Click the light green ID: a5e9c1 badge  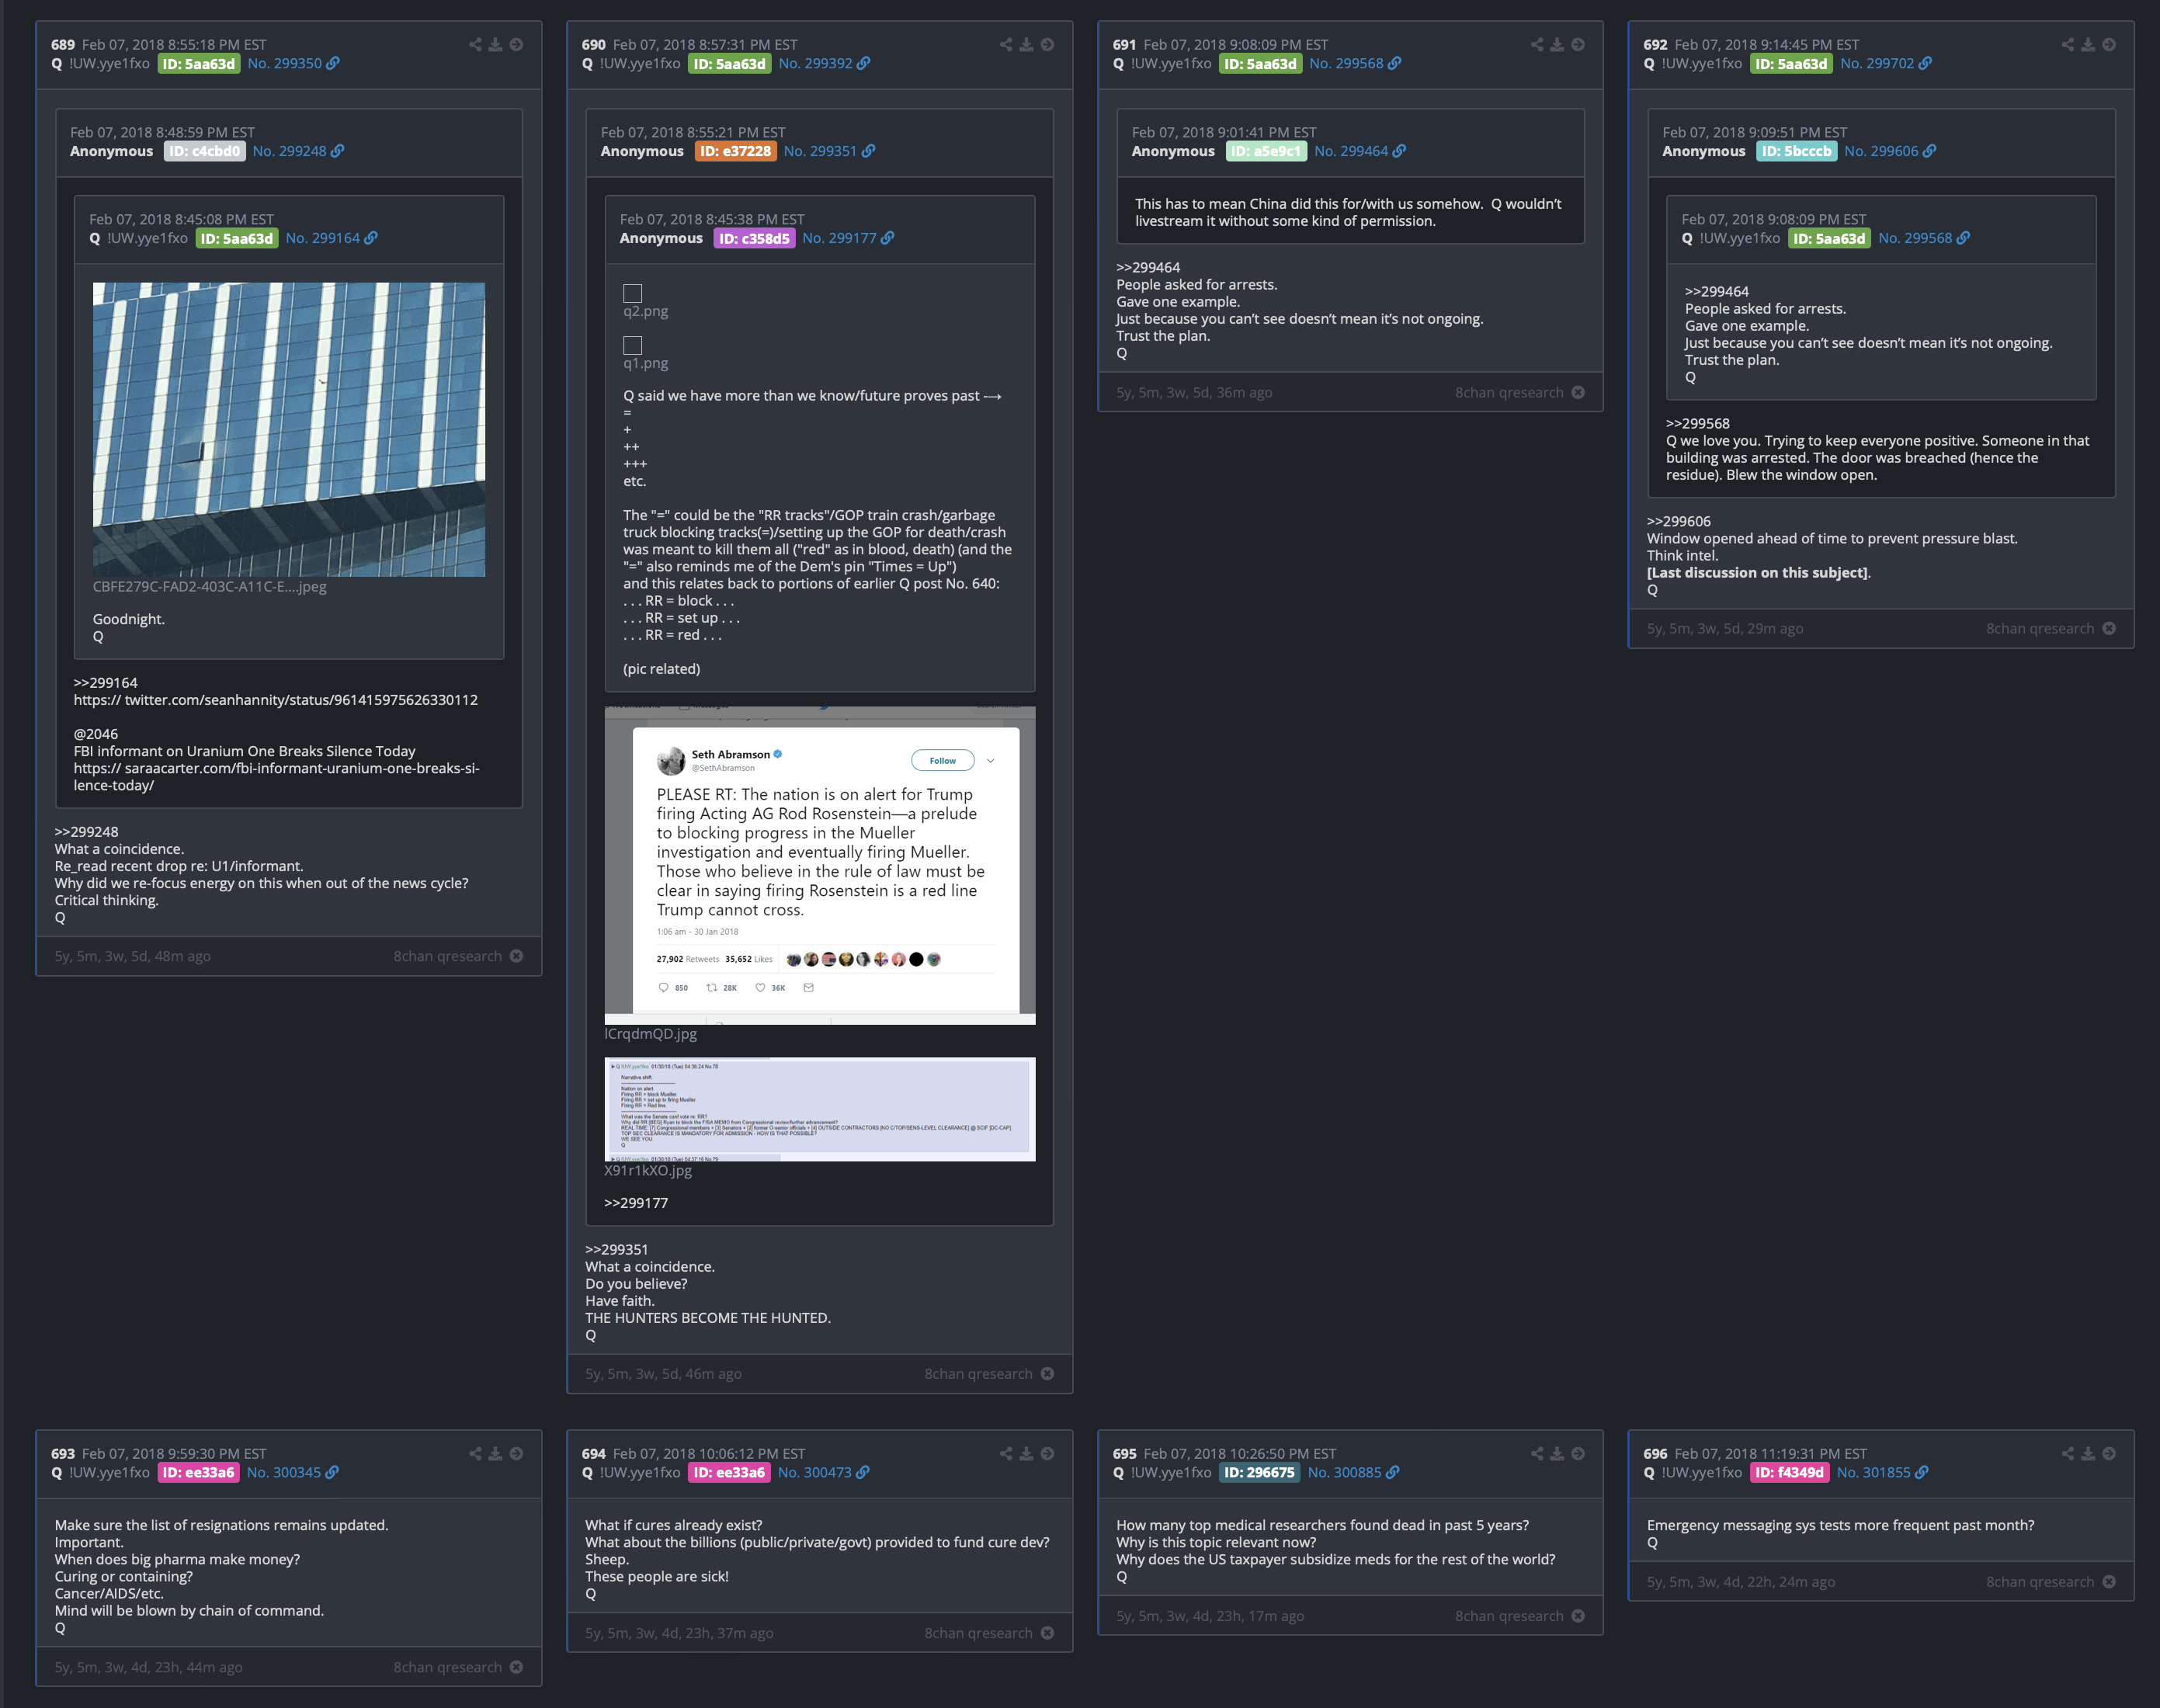[x=1266, y=151]
